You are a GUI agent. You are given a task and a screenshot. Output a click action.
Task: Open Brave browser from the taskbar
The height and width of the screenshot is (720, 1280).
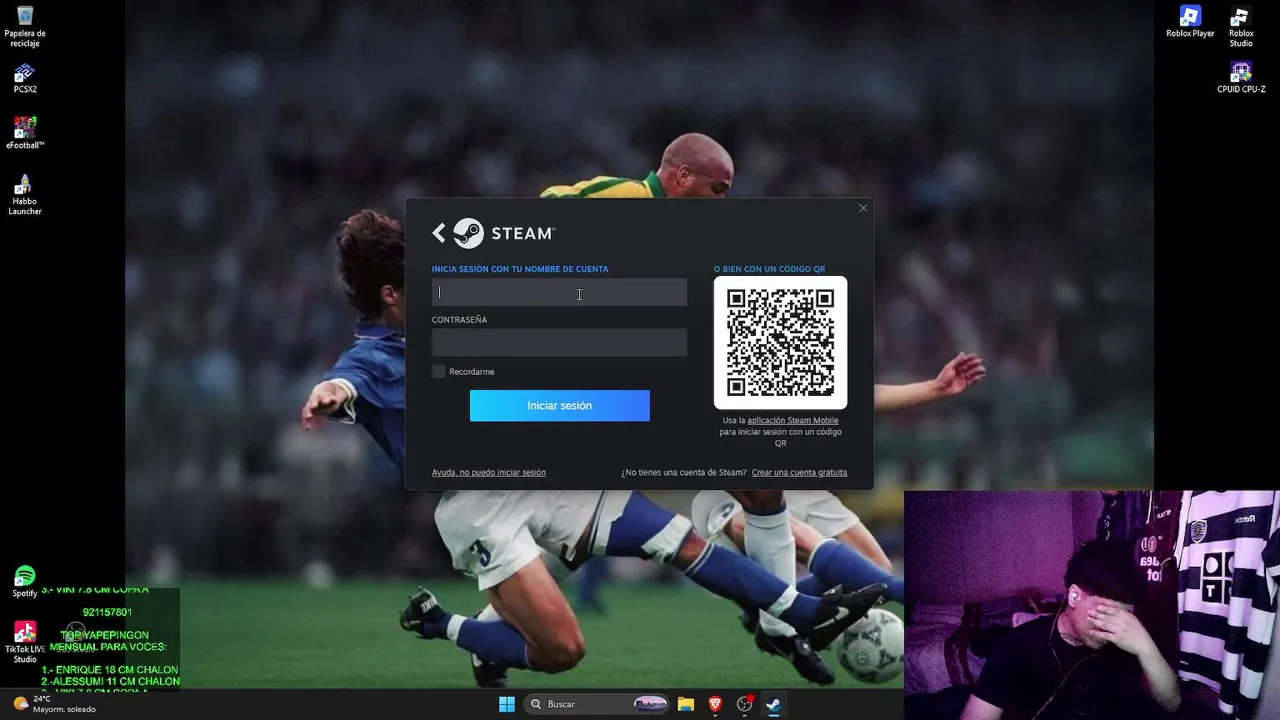click(715, 704)
